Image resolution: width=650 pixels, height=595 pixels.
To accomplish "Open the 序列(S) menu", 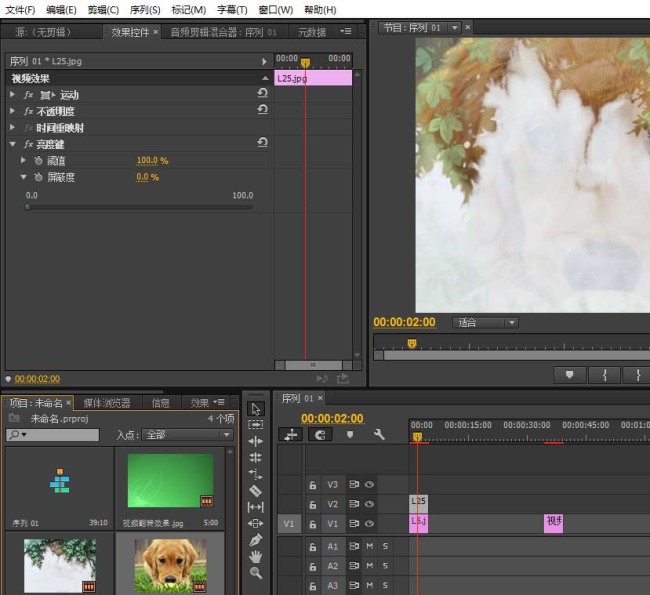I will pos(145,10).
